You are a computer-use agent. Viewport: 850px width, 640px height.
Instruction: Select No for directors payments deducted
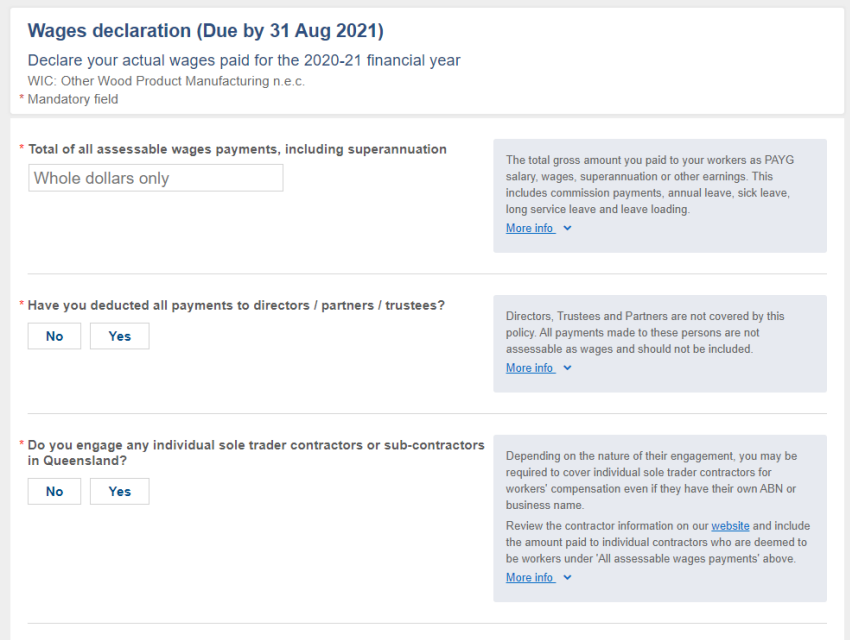(54, 336)
